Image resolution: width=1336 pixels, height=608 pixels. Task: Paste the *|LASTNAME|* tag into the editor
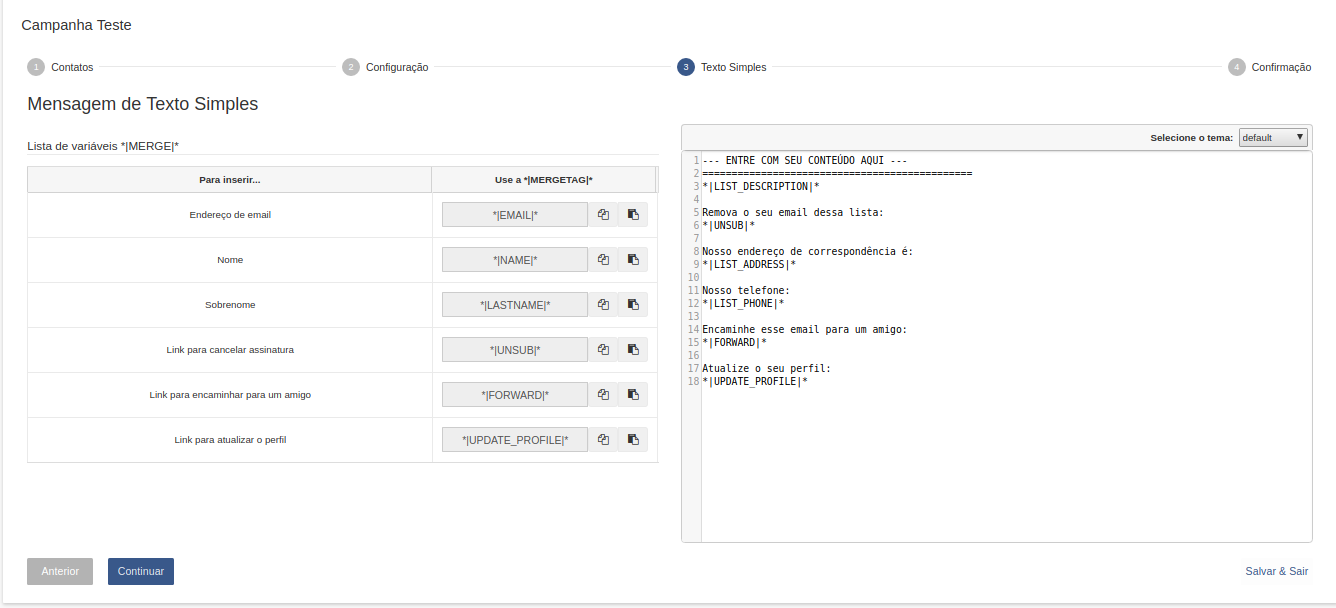633,305
